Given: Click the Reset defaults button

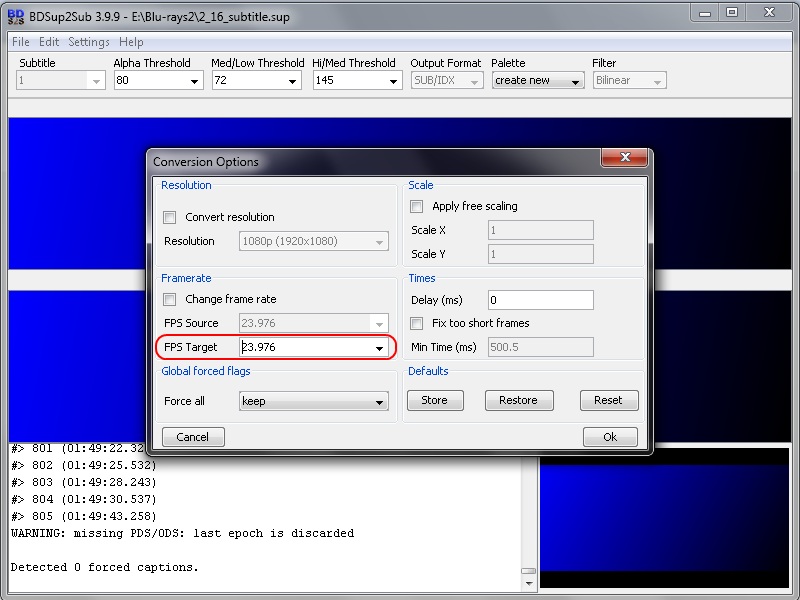Looking at the screenshot, I should [x=609, y=401].
